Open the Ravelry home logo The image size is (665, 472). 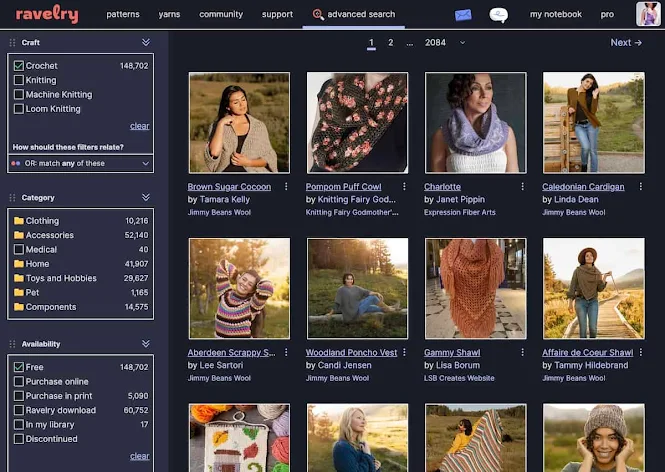click(x=47, y=14)
